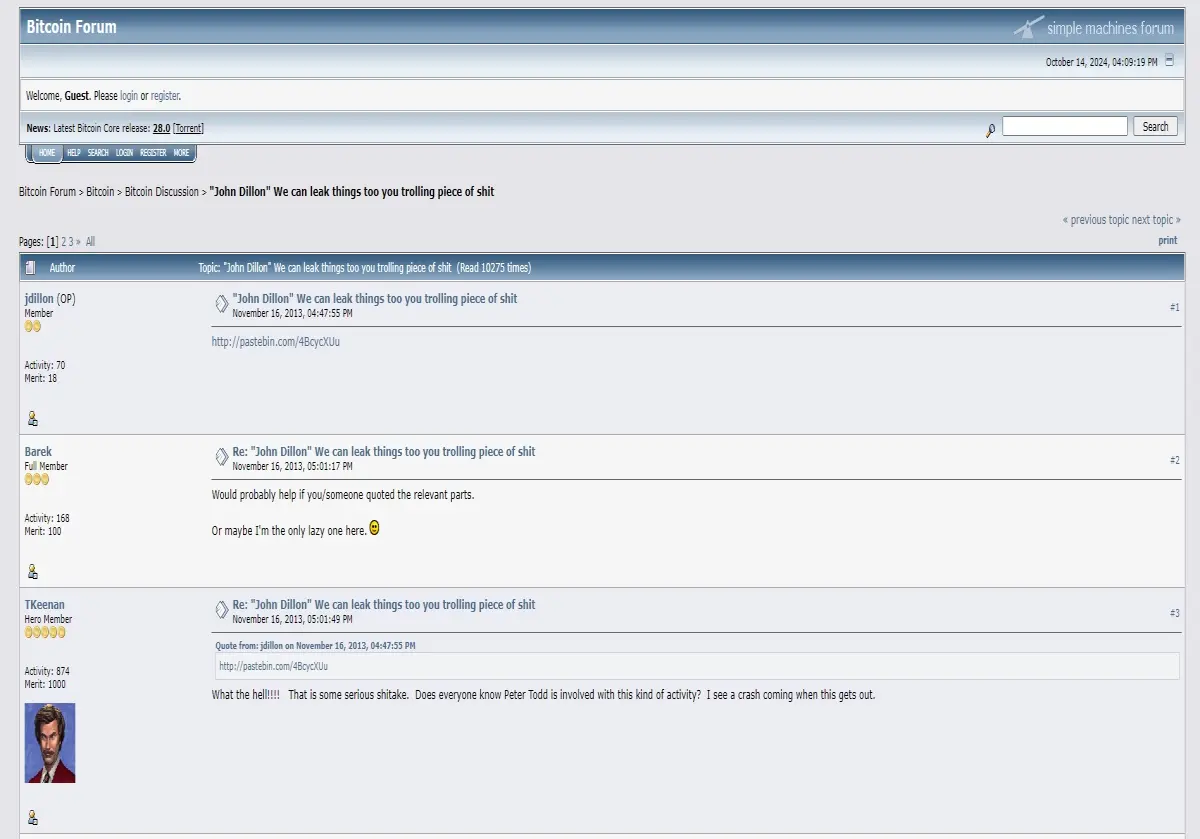Open Barek username link
This screenshot has height=839, width=1200.
38,452
